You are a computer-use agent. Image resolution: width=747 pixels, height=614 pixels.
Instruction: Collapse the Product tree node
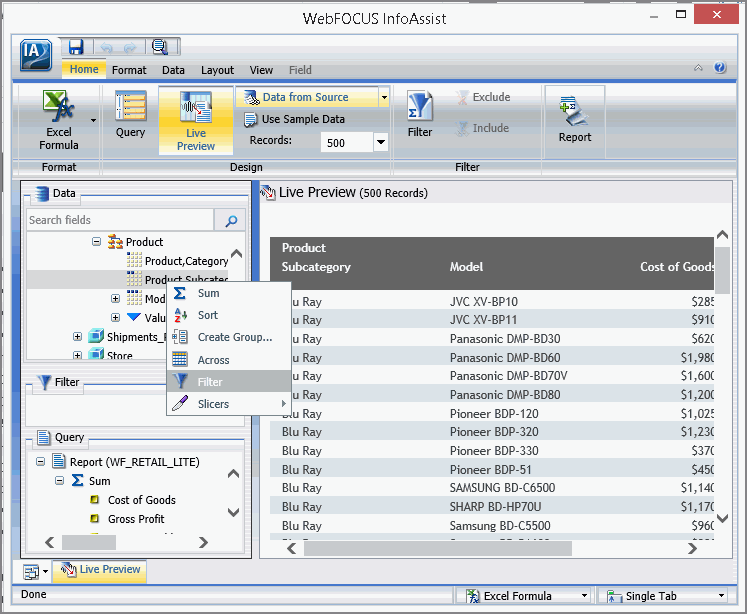(96, 242)
